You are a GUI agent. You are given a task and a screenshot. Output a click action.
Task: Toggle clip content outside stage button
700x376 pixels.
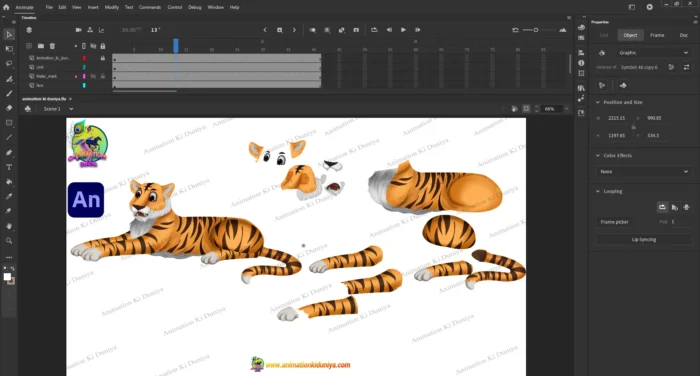526,109
